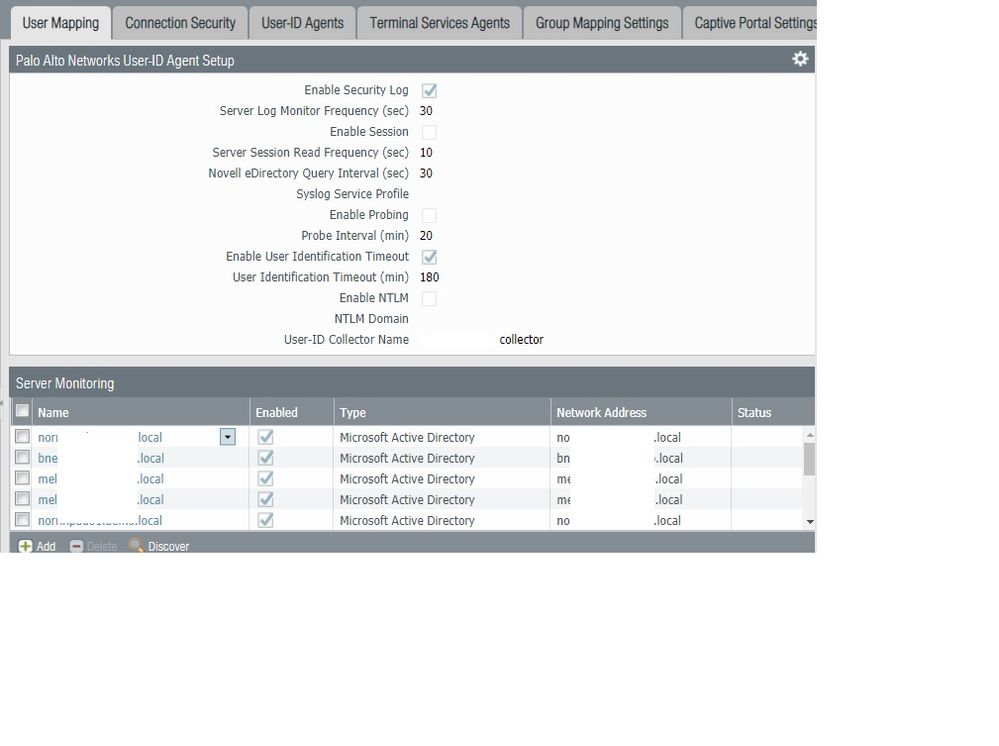Open the first nor .local server link
This screenshot has width=999, height=746.
100,438
